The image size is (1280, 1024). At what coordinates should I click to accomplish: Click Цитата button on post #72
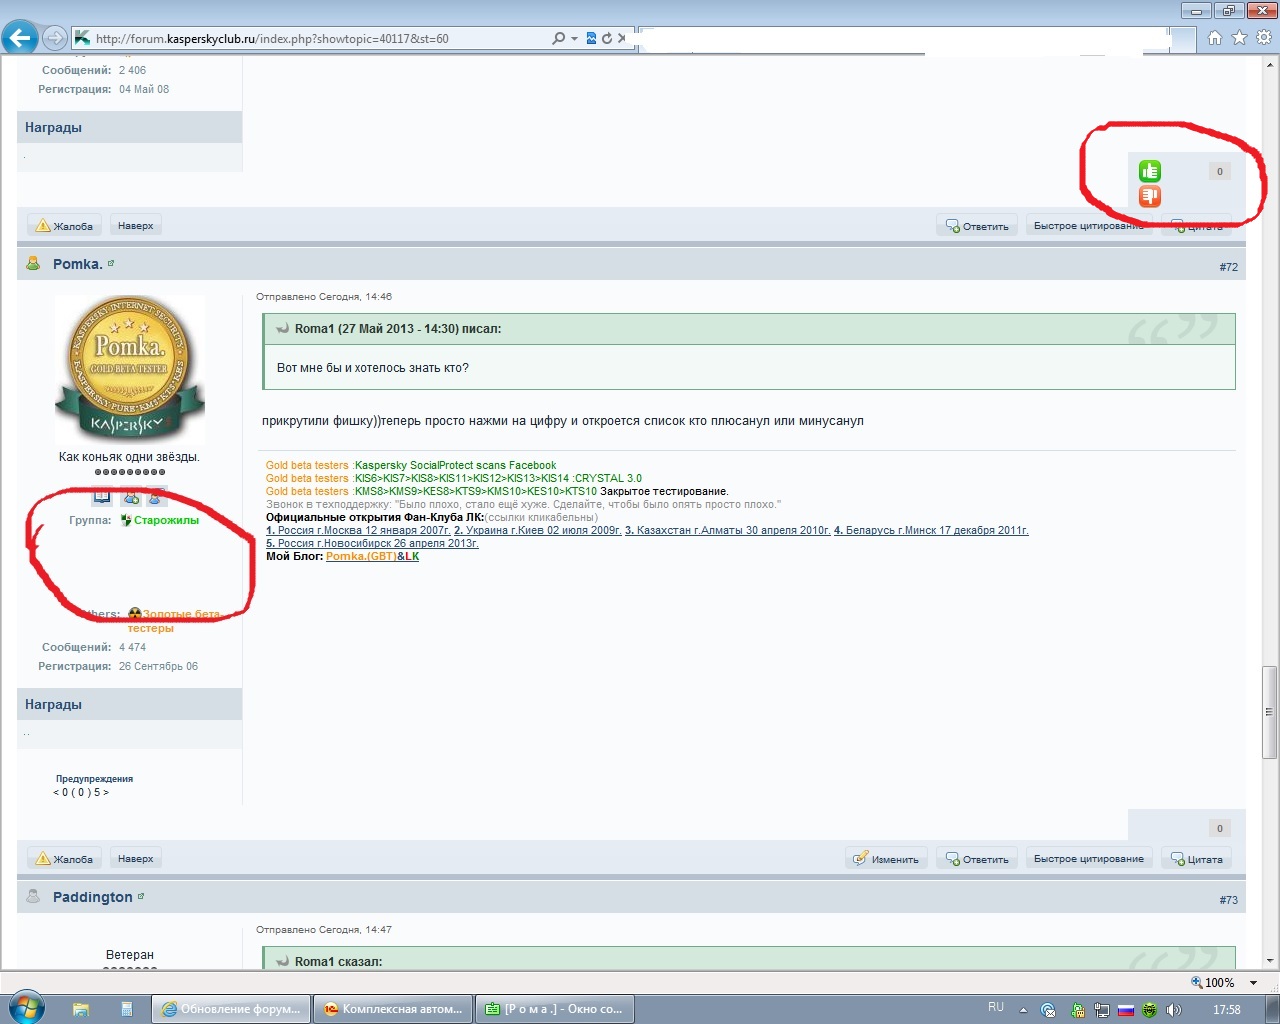pos(1196,859)
